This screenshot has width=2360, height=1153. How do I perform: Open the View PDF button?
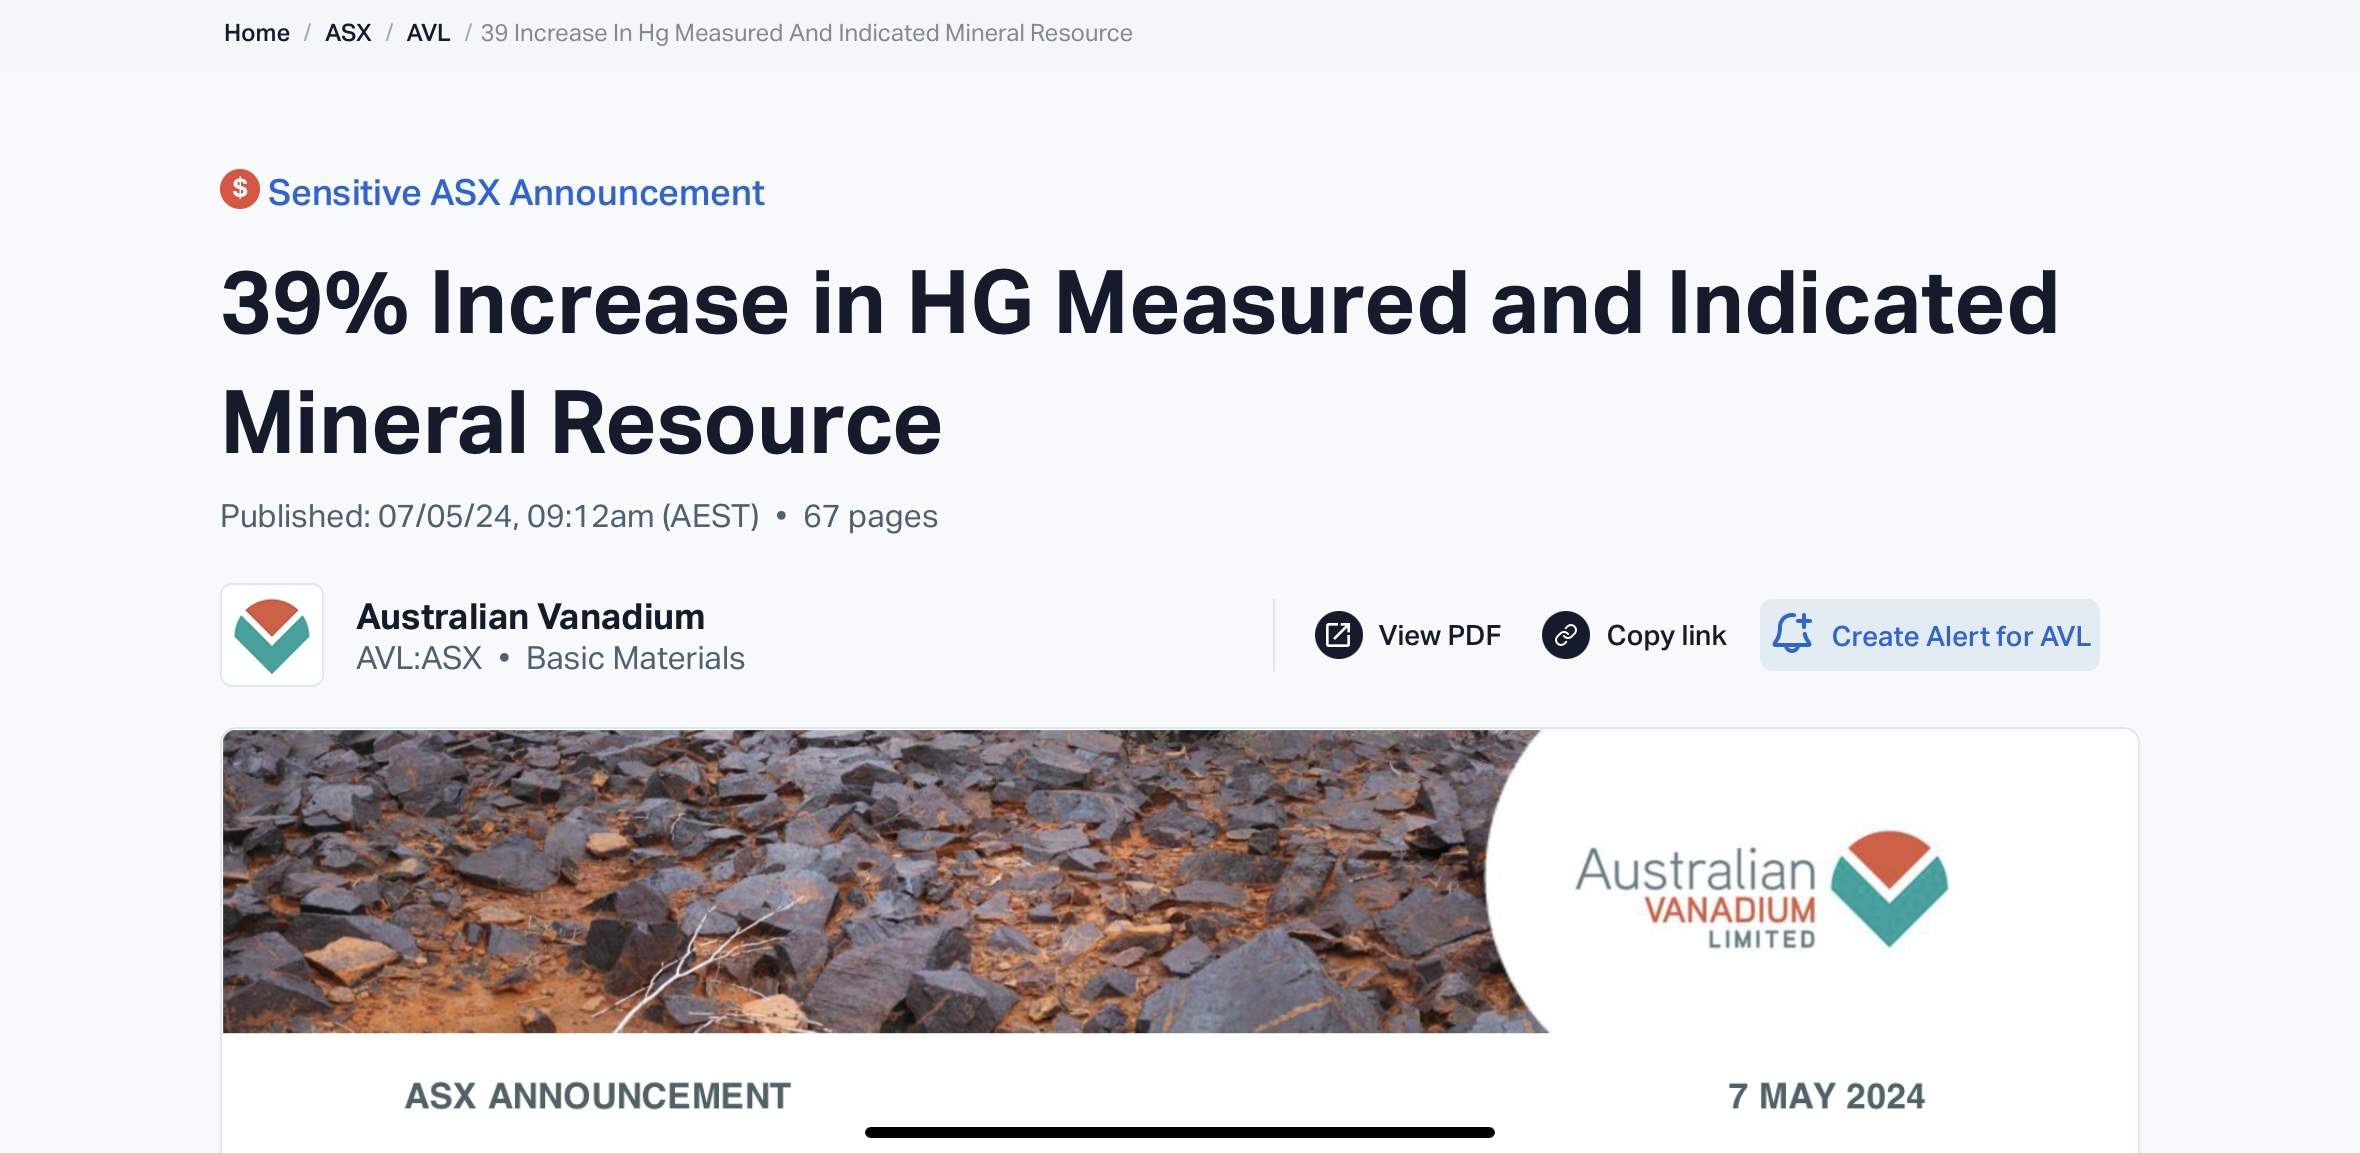pos(1408,635)
